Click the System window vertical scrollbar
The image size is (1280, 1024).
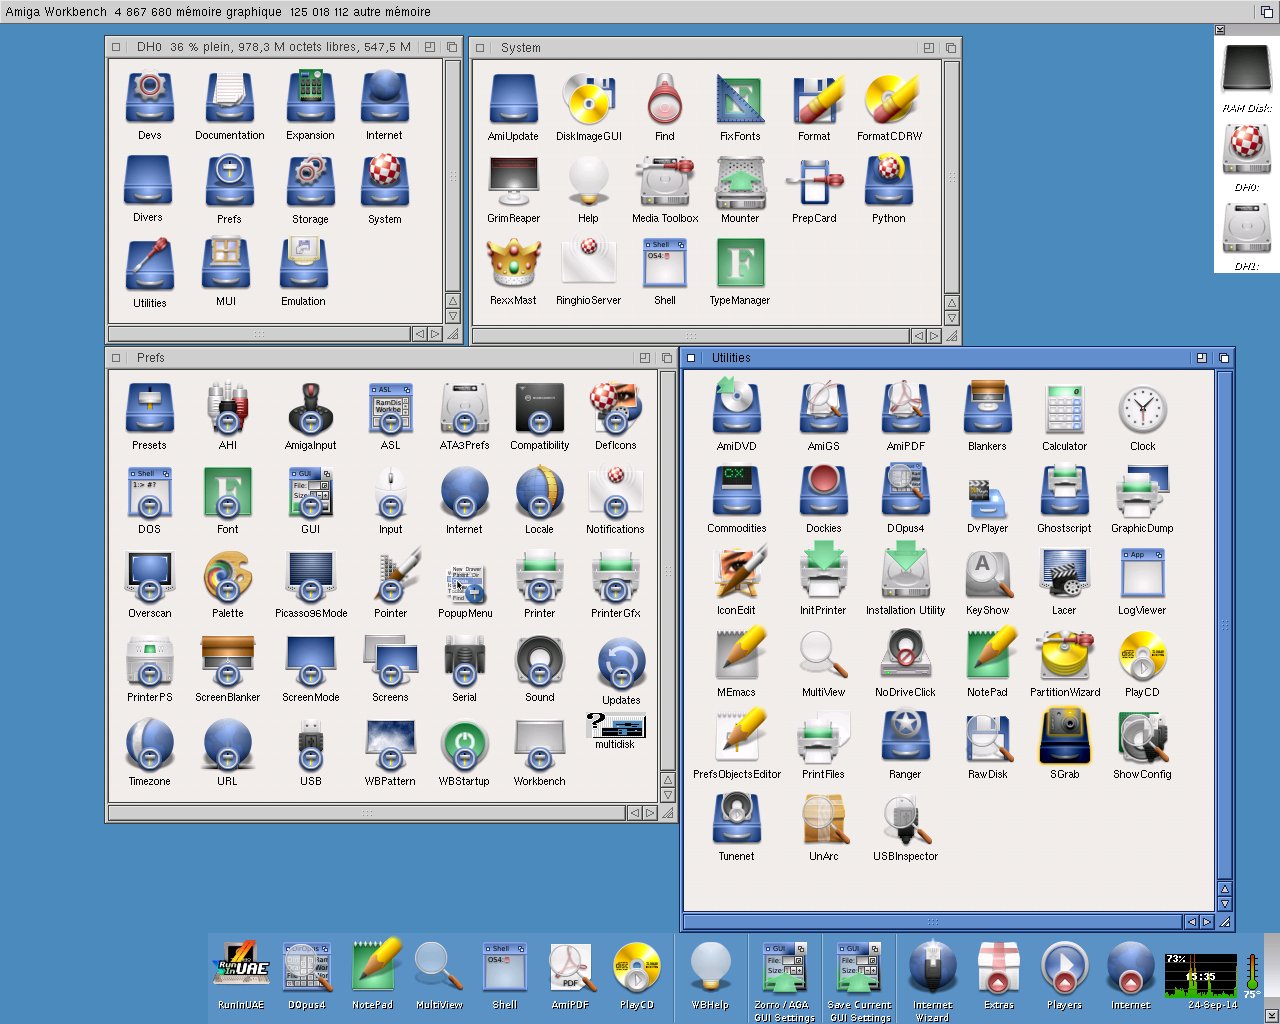(x=951, y=177)
